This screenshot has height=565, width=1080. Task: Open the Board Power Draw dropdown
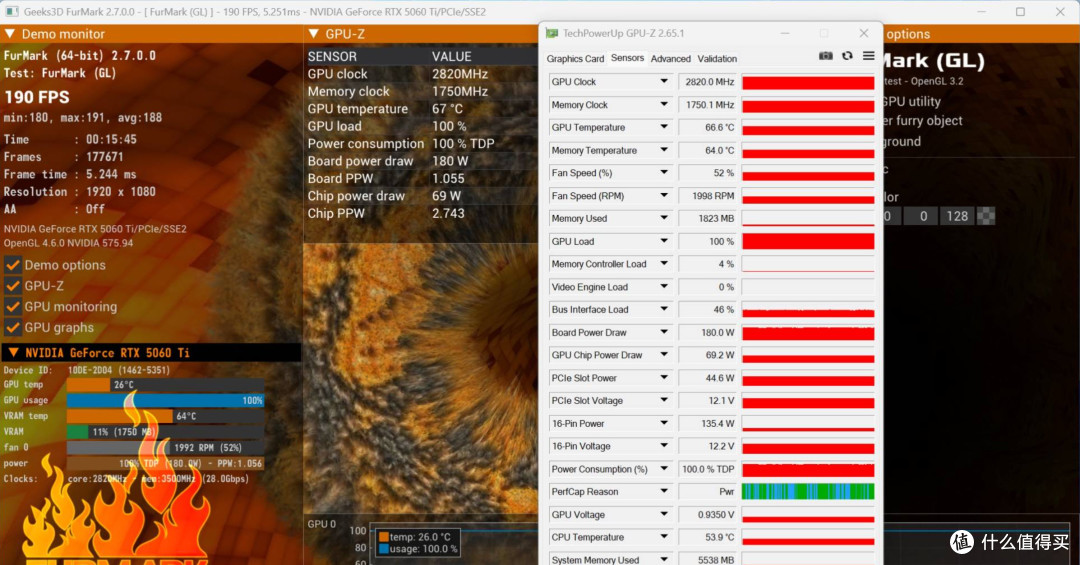[664, 332]
